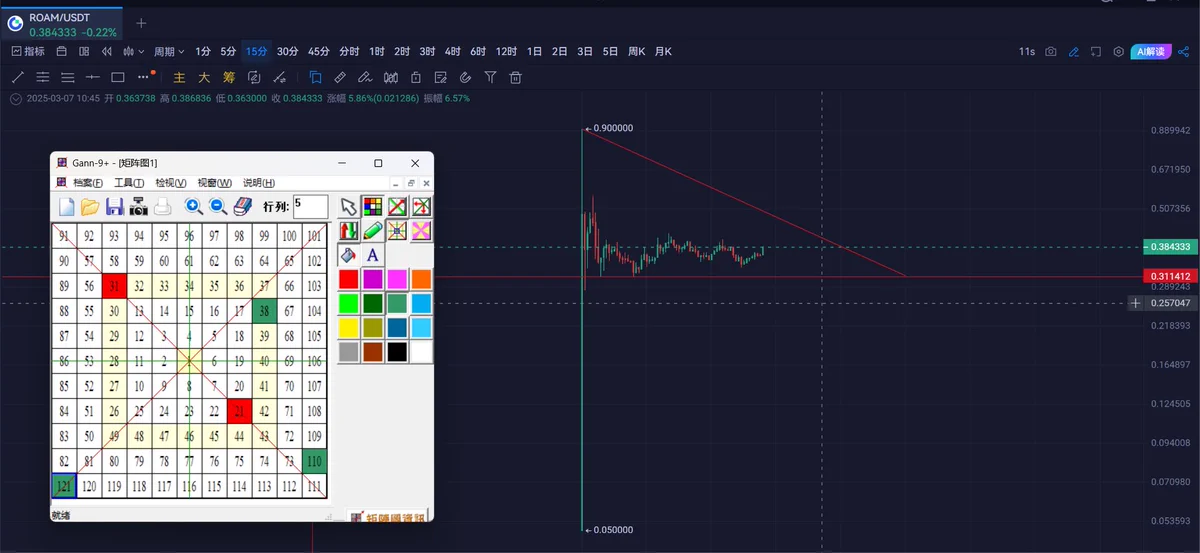Image resolution: width=1200 pixels, height=553 pixels.
Task: Delete drawings with the trash icon
Action: (x=516, y=77)
